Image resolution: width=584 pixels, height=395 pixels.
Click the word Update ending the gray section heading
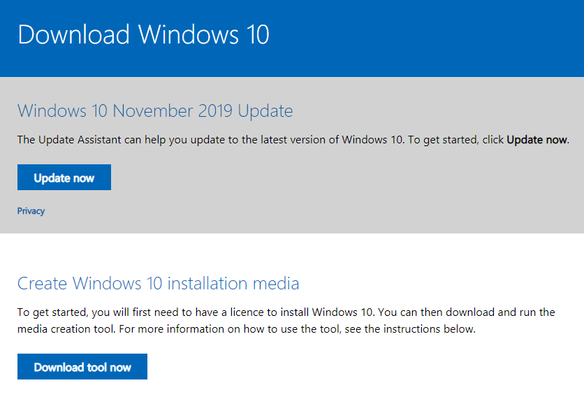click(265, 111)
